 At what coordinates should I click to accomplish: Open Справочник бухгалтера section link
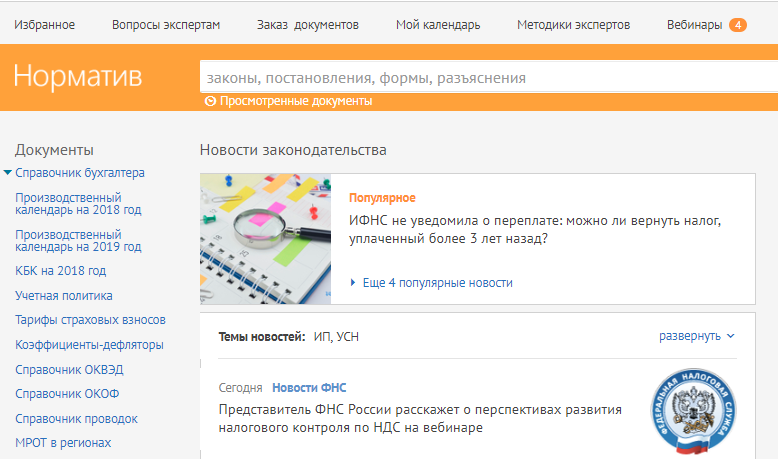(80, 173)
